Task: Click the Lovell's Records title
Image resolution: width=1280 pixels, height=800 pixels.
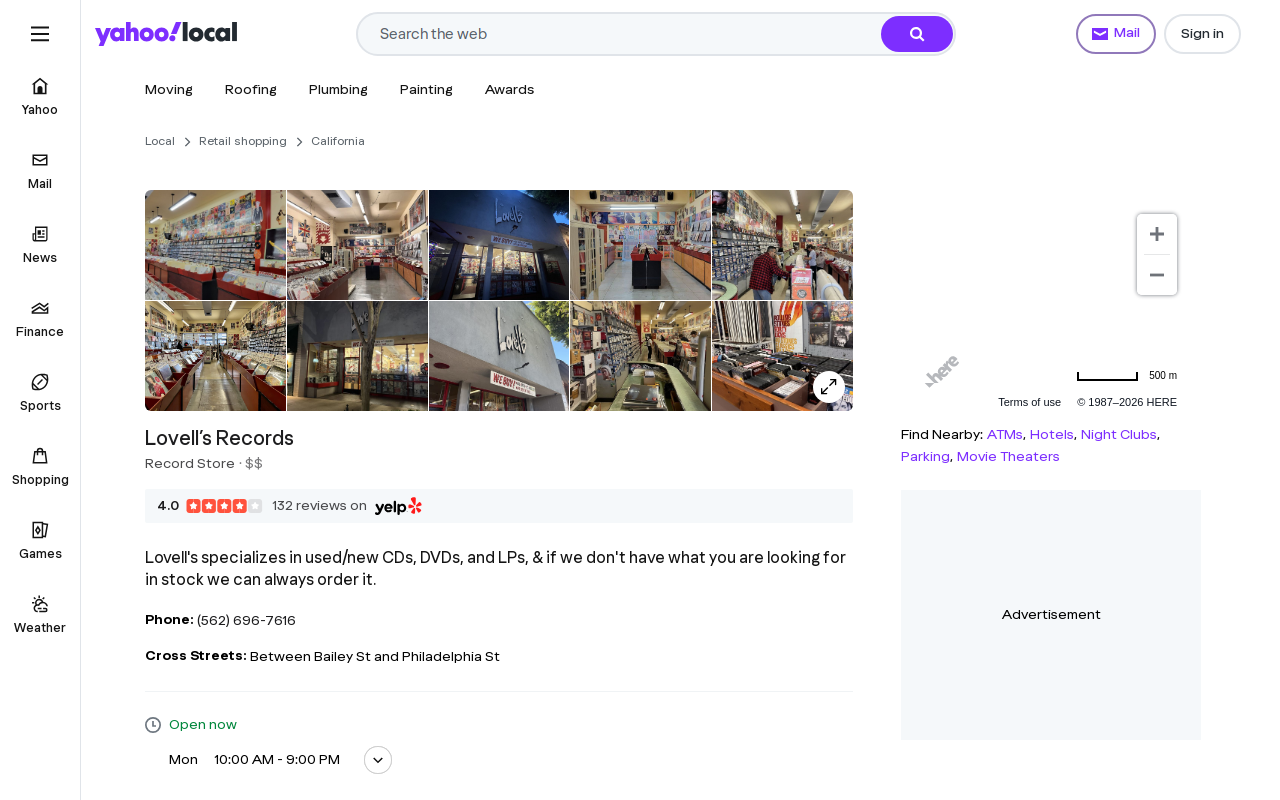Action: coord(219,438)
